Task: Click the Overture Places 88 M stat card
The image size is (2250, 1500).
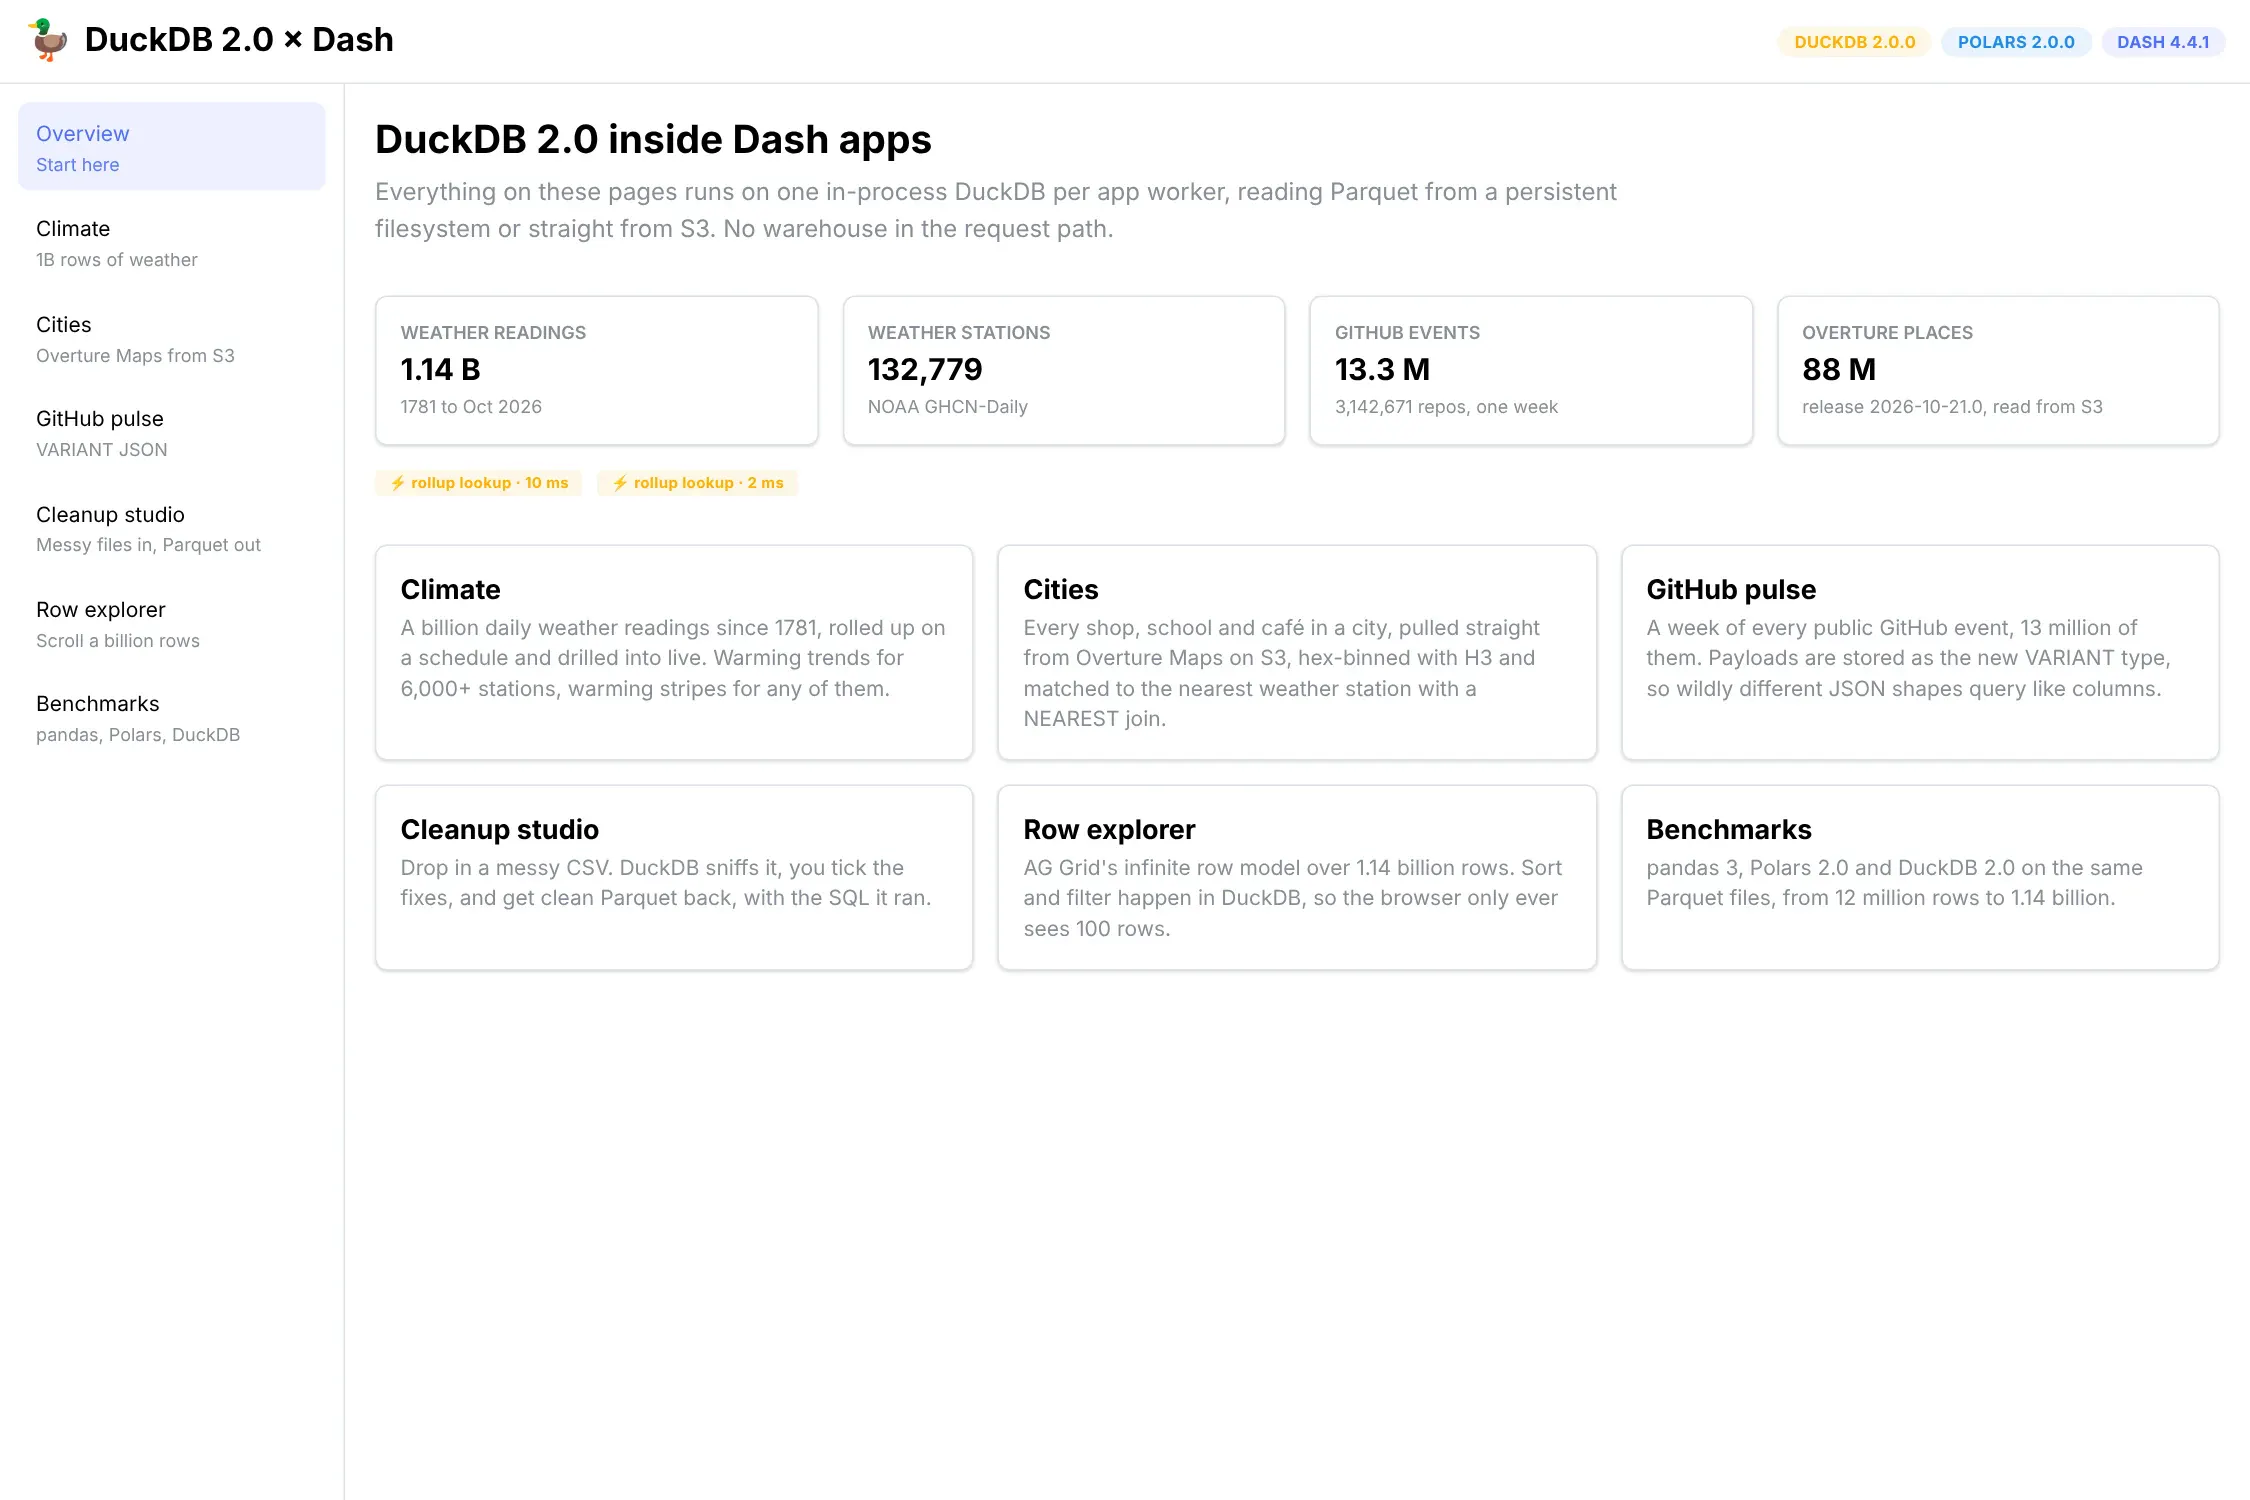Action: tap(1998, 370)
